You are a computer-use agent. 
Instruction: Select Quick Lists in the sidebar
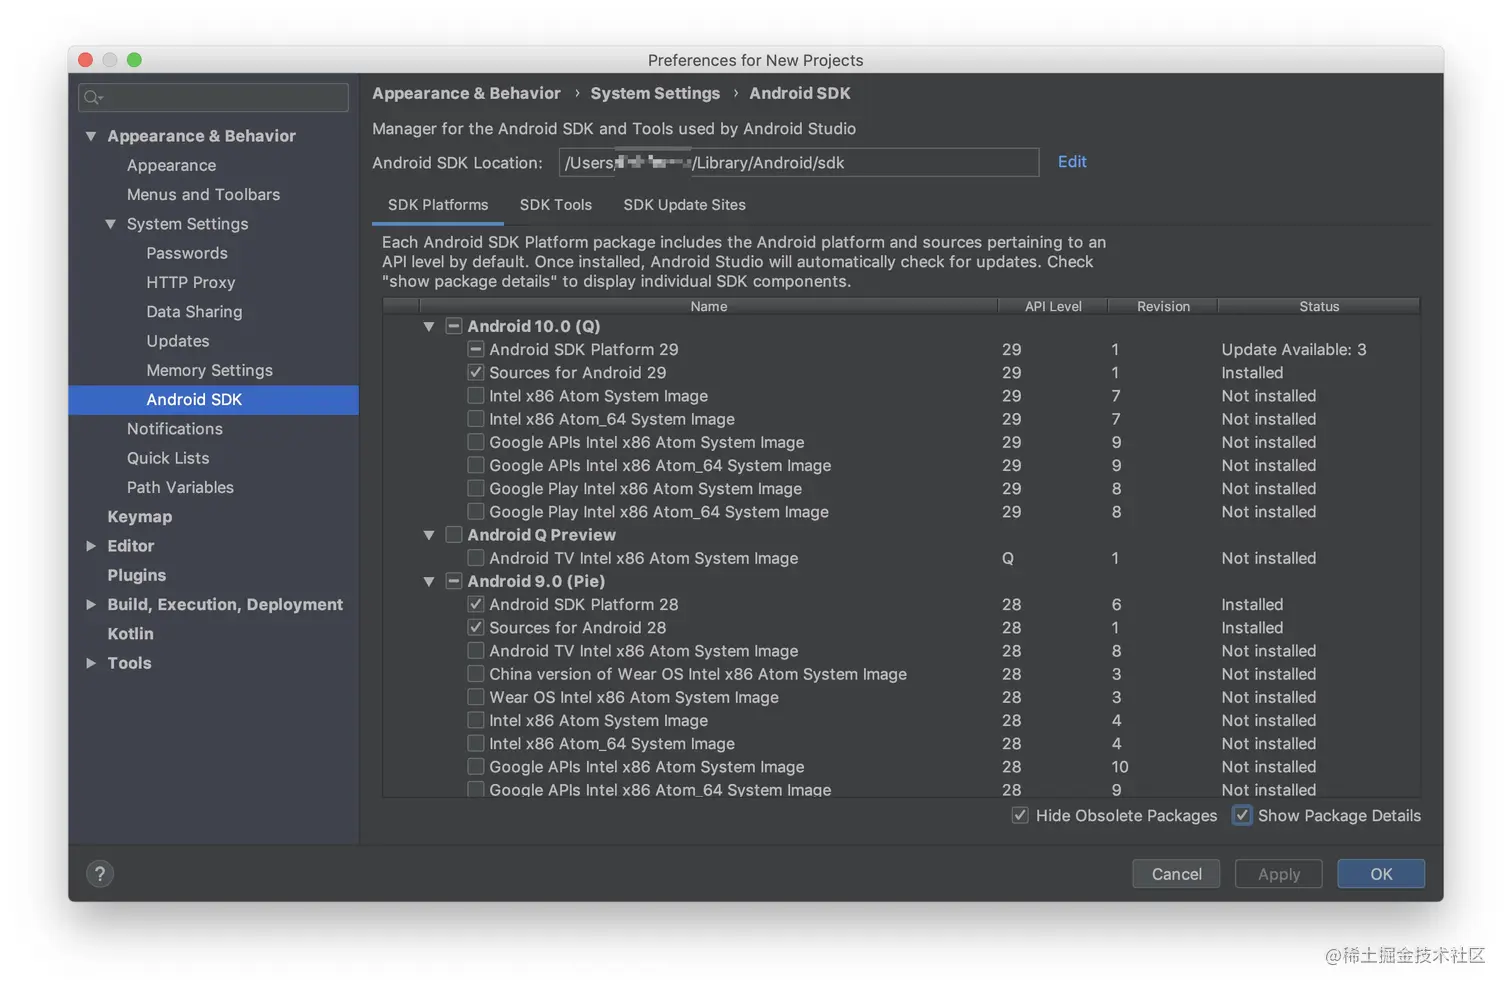[x=168, y=458]
